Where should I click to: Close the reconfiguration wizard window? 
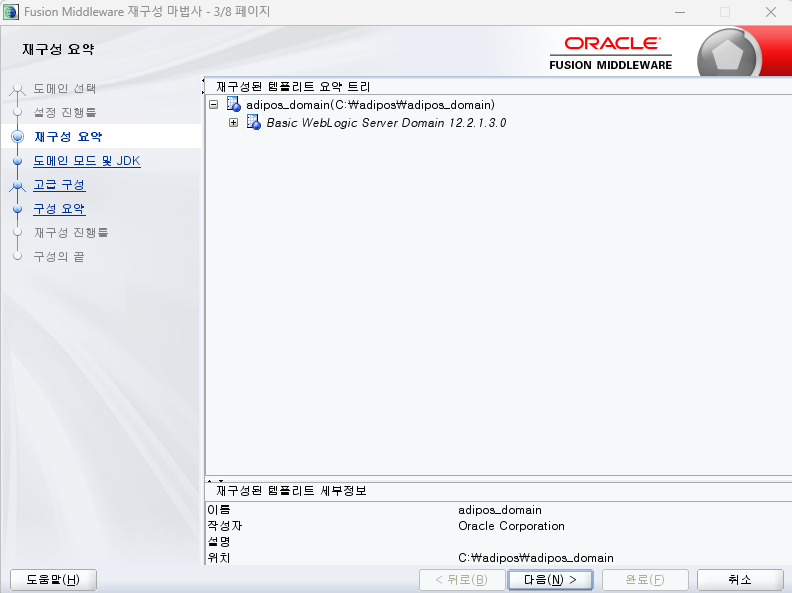(771, 12)
